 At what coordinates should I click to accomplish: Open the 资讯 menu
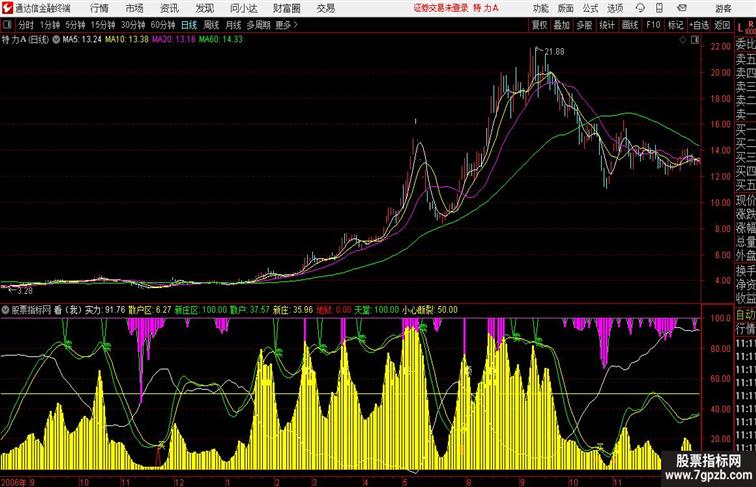(169, 8)
